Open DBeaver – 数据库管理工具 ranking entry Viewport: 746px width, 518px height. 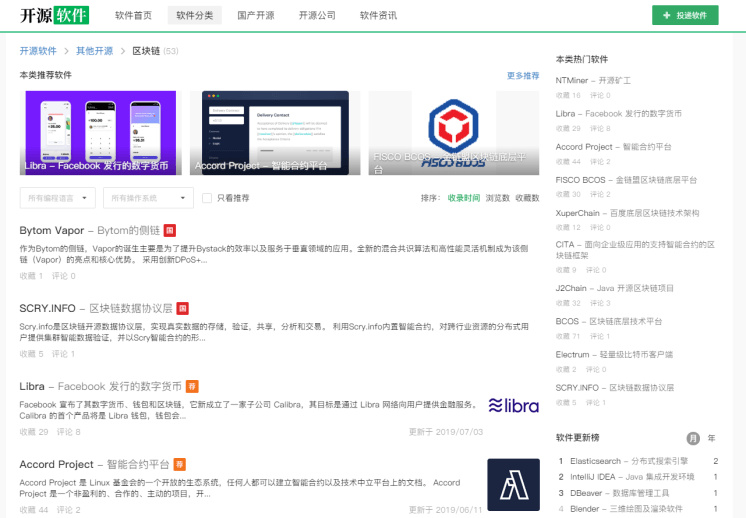pos(619,493)
